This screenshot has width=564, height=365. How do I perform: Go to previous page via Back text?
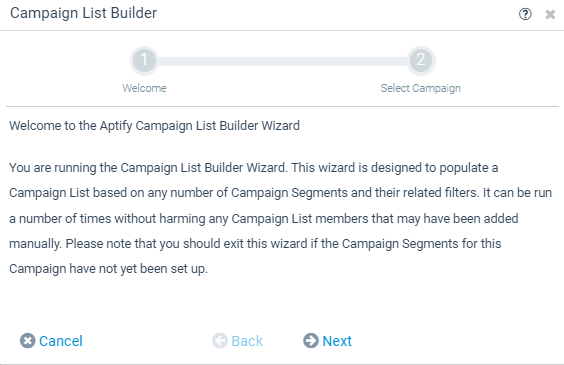point(247,341)
